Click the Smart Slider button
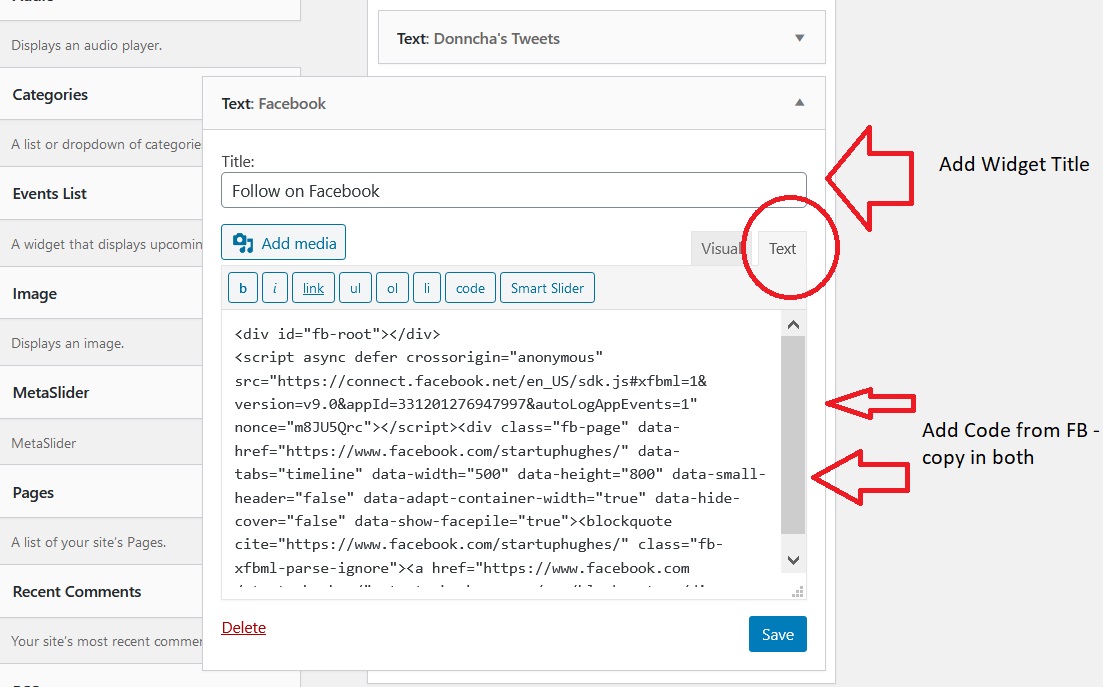Viewport: 1103px width, 687px height. (x=547, y=288)
